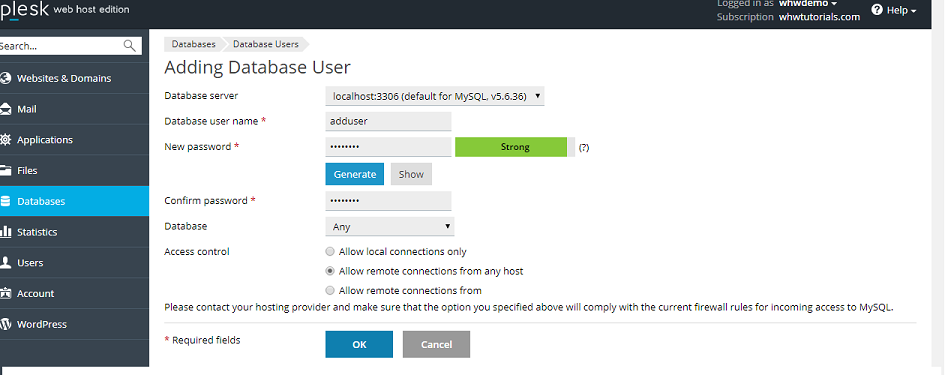Viewport: 948px width, 375px height.
Task: Go to Databases breadcrumb
Action: coord(193,44)
